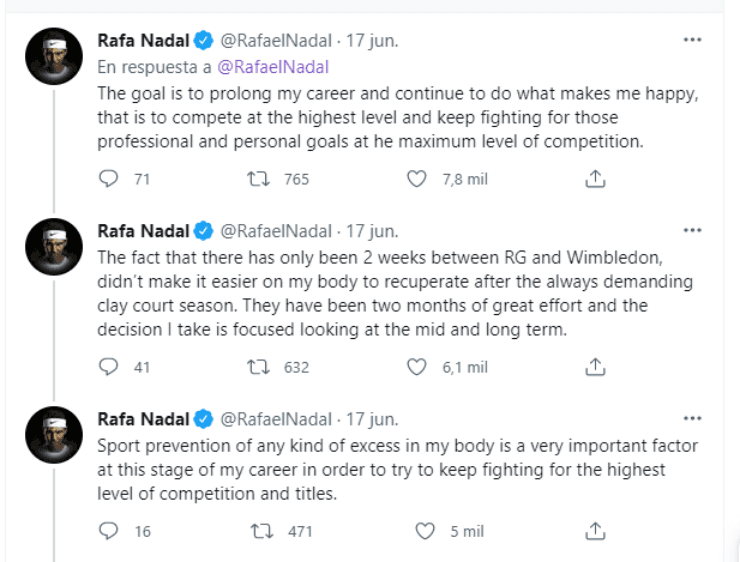Like the tweet with 5 mil likes
This screenshot has height=562, width=740.
click(x=426, y=531)
